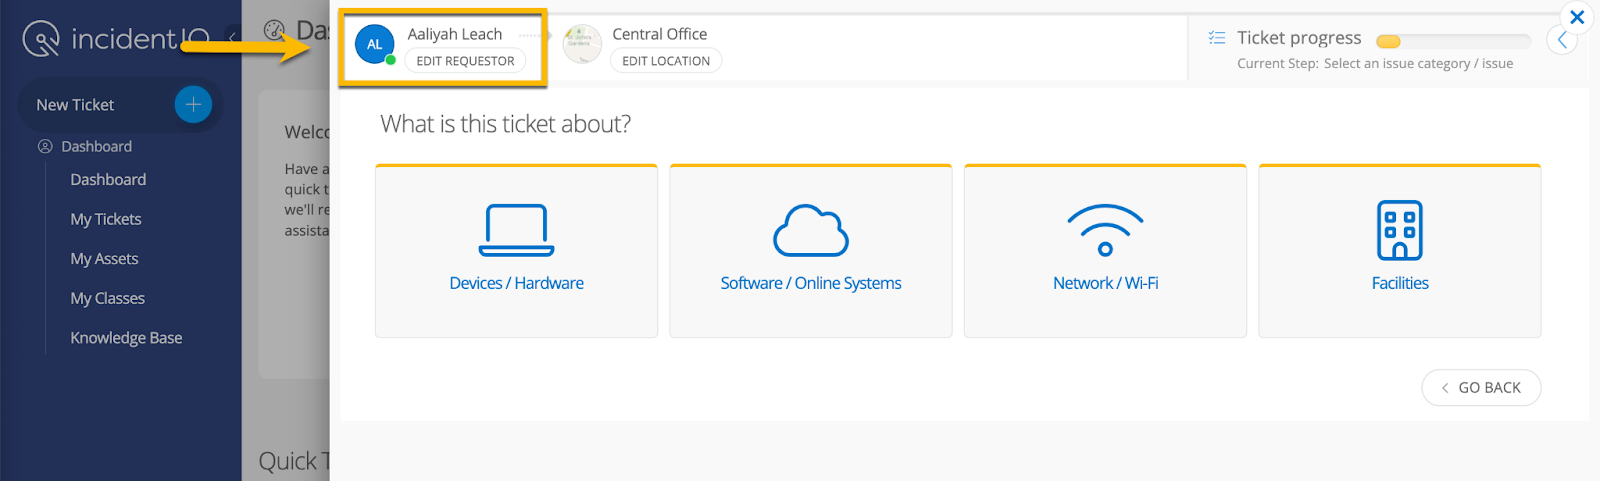Collapse the sidebar with the chevron near logo

(232, 38)
